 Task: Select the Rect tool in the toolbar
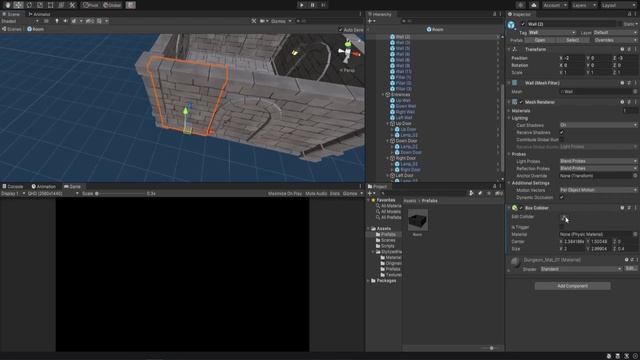pyautogui.click(x=51, y=5)
